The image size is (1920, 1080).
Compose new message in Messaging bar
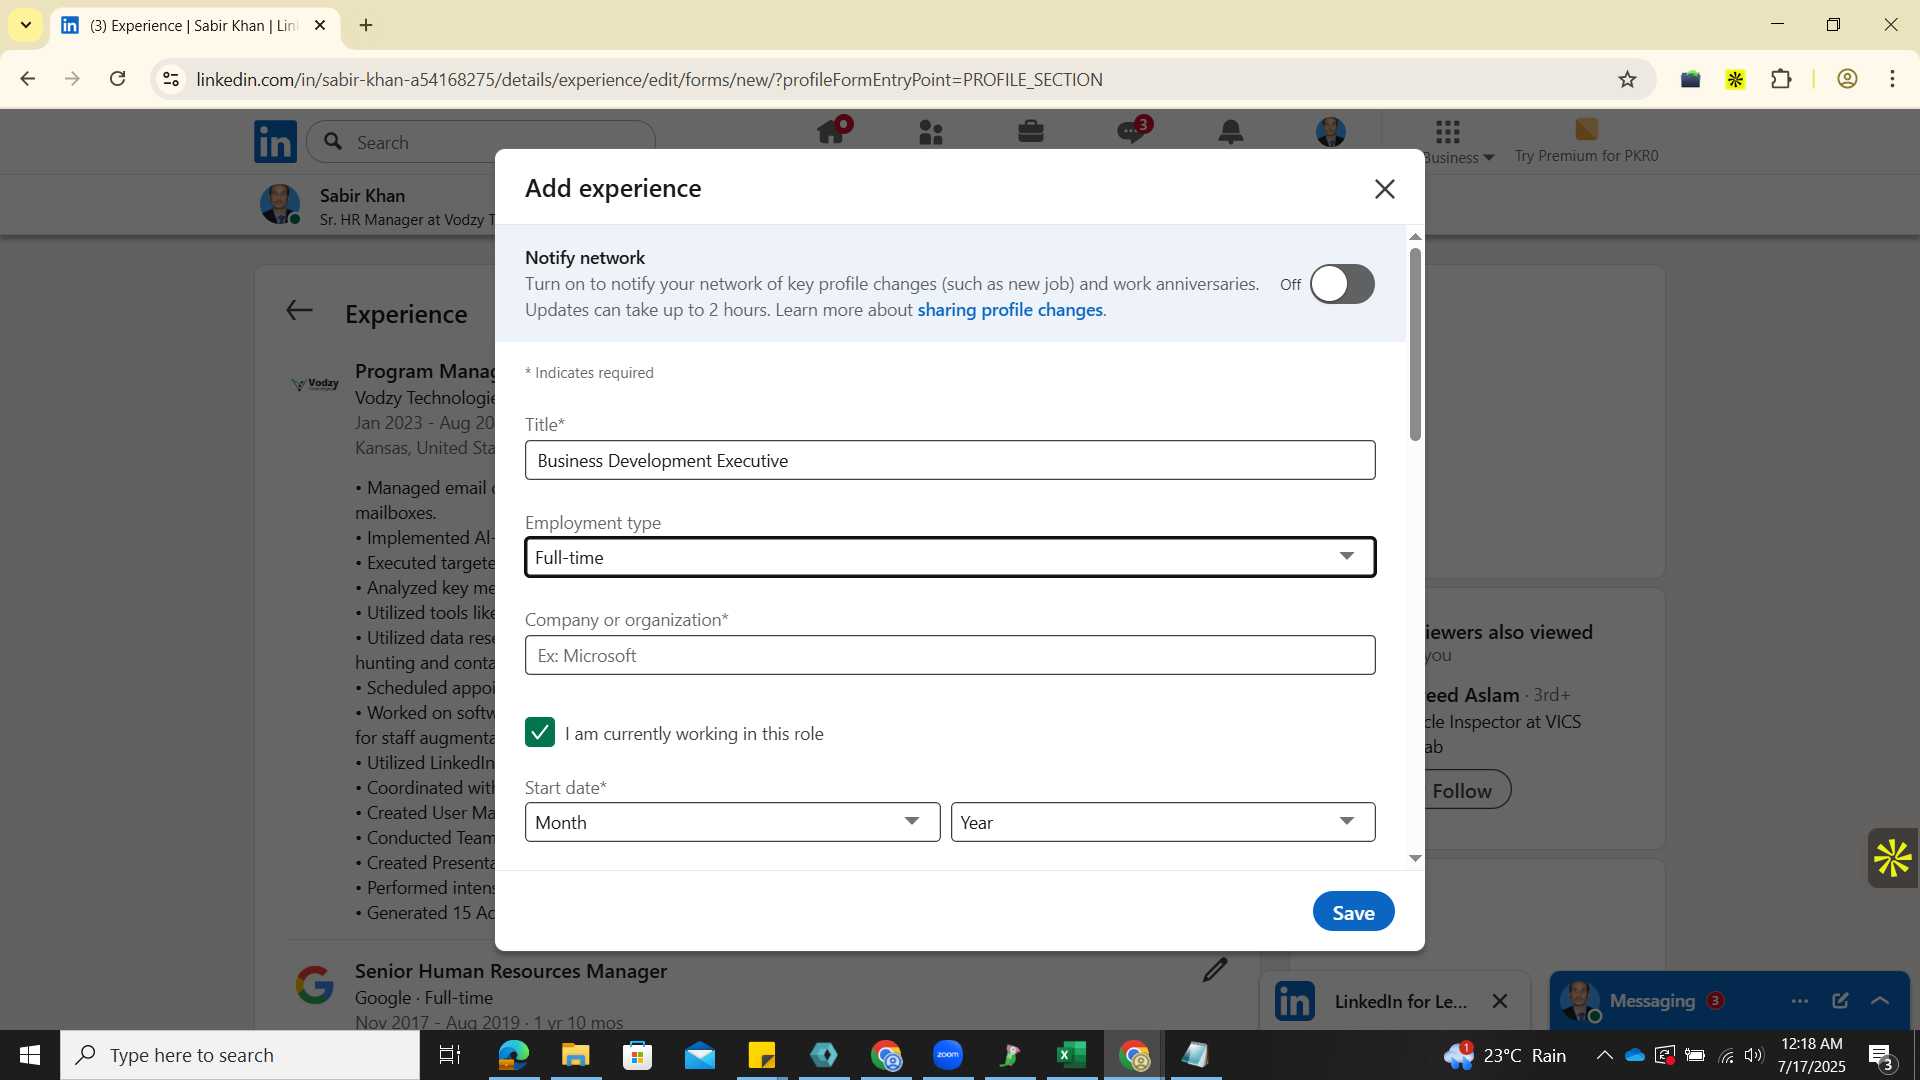1841,1001
